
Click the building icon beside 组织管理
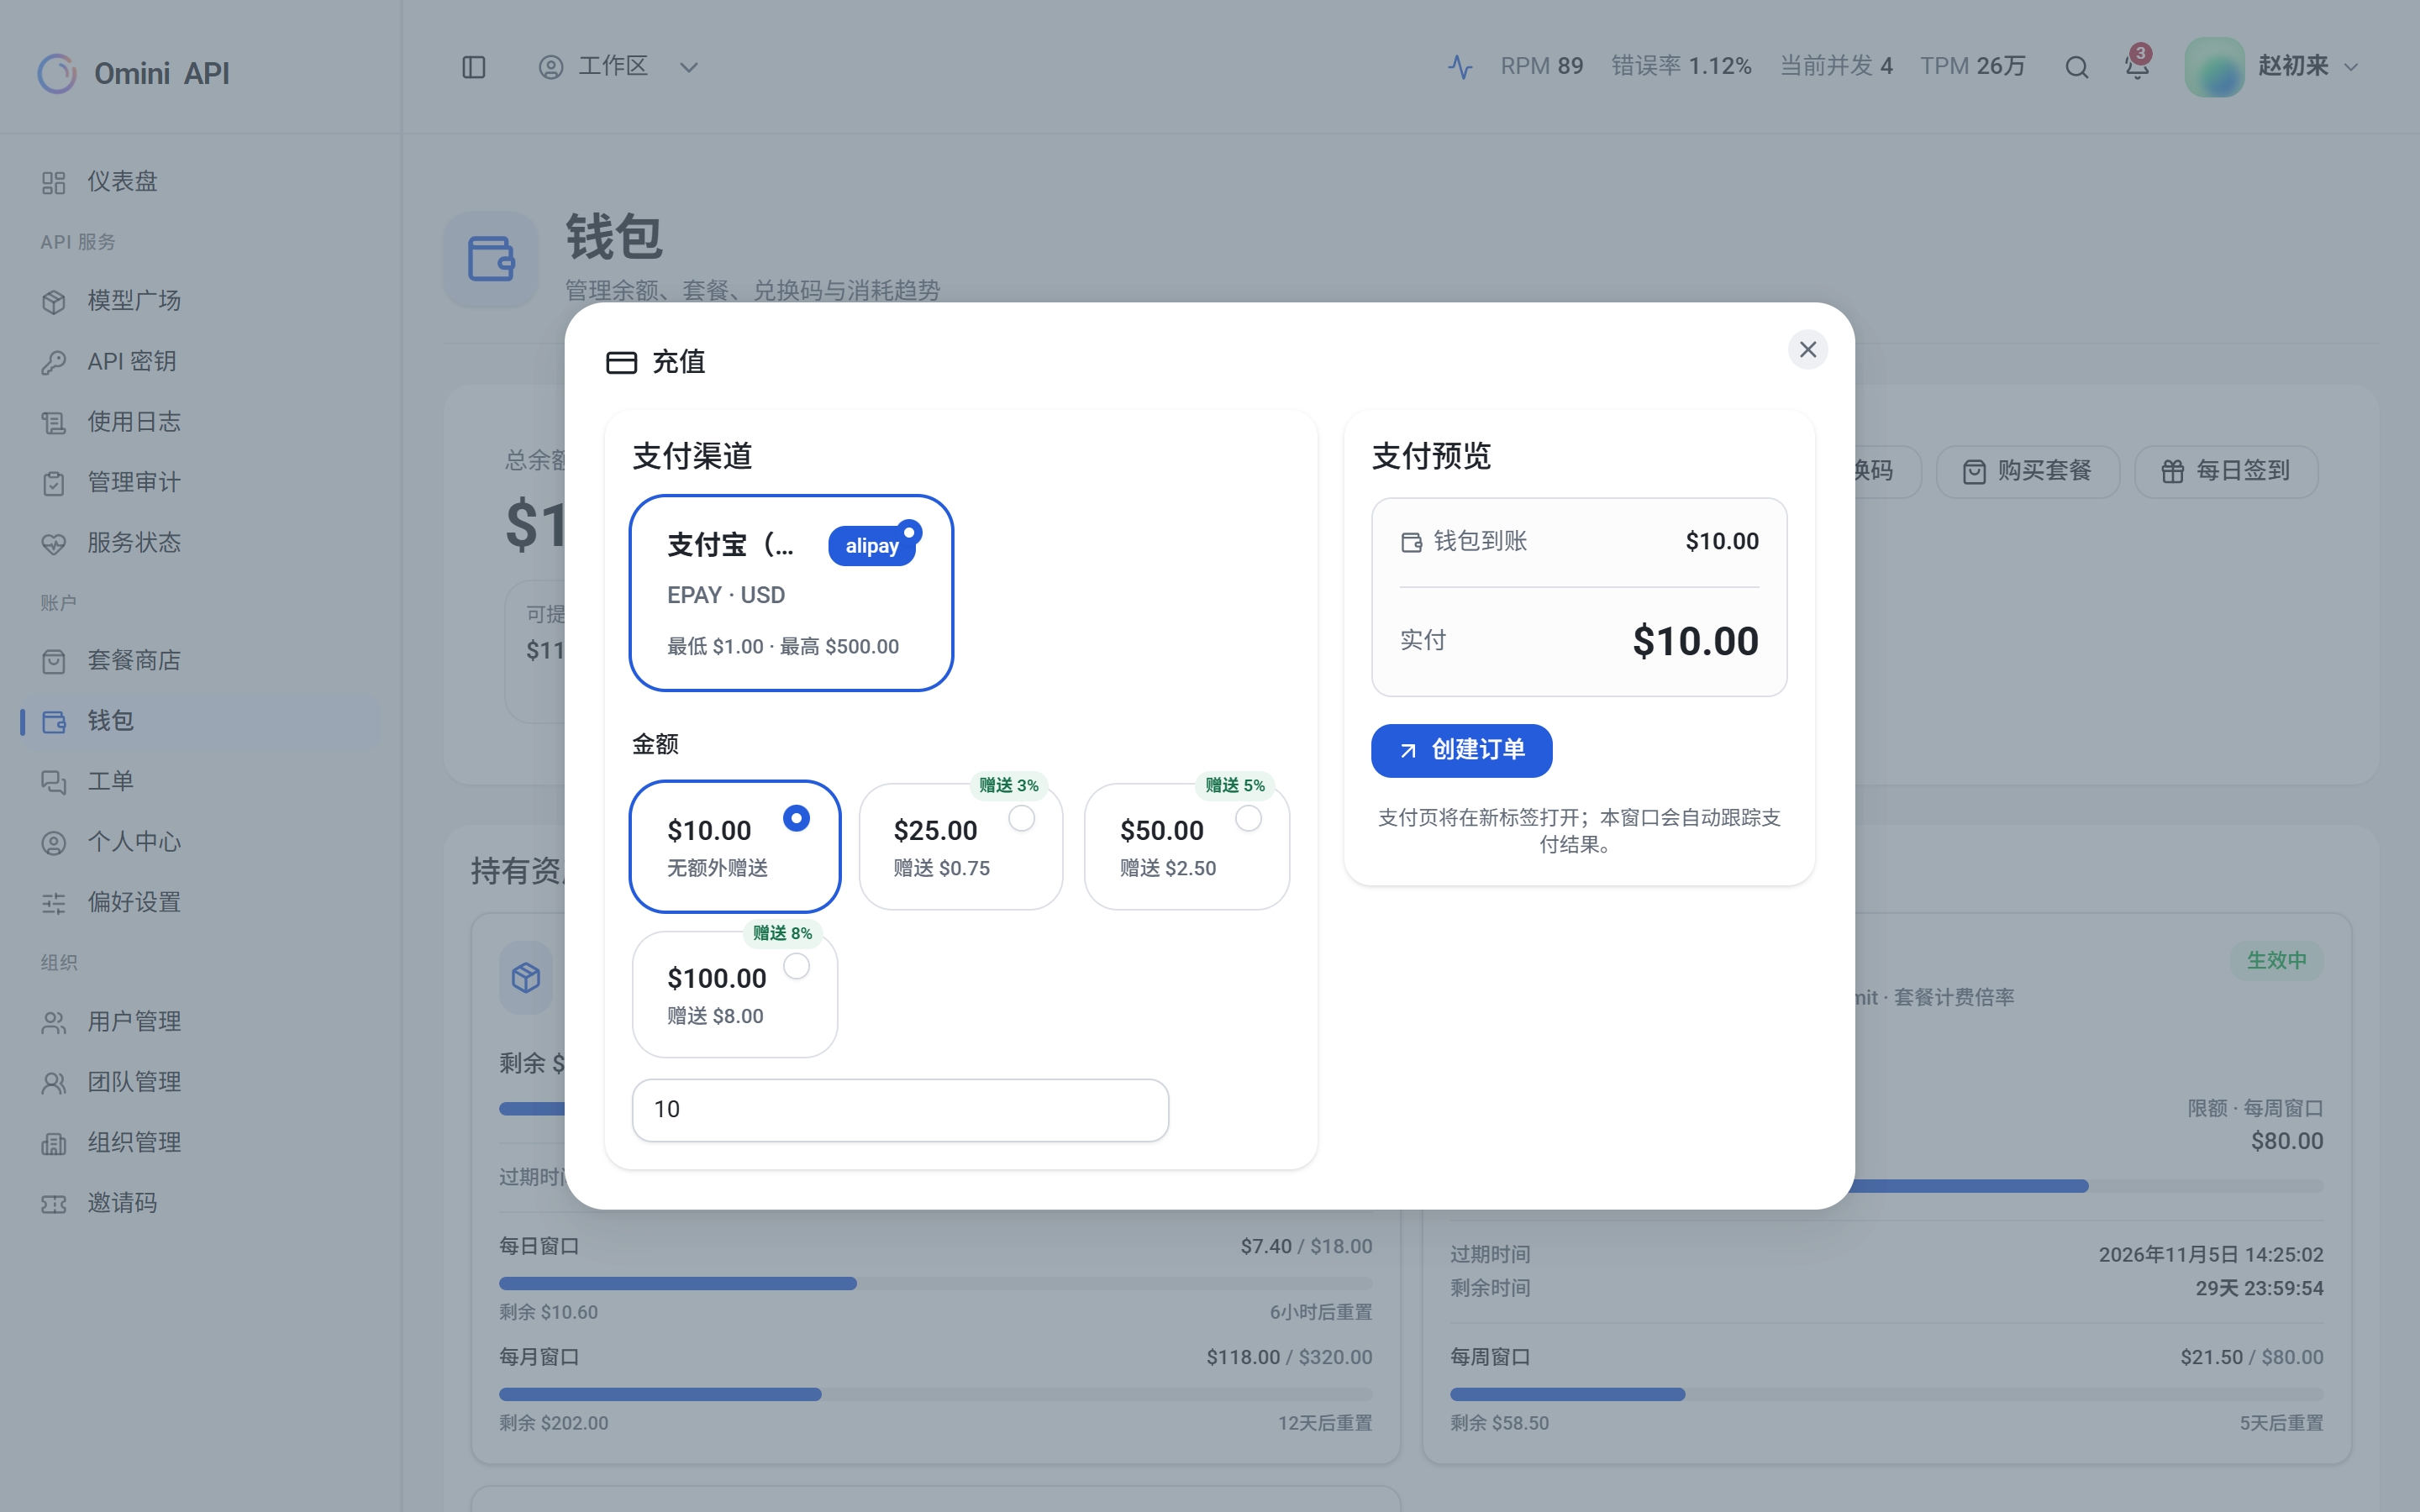pyautogui.click(x=54, y=1143)
